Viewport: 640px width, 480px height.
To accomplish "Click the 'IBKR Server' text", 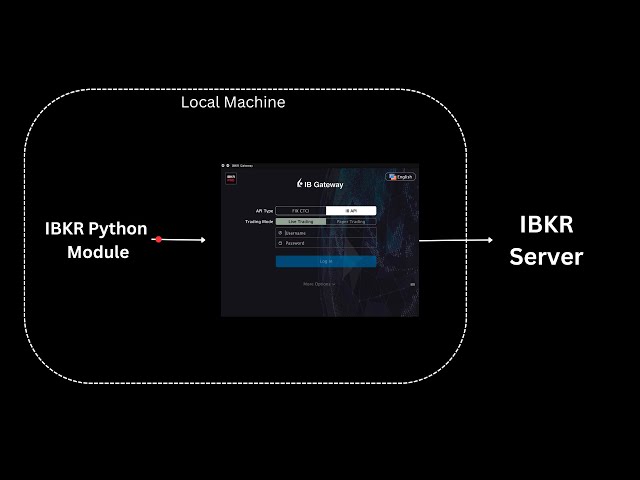I will [x=546, y=241].
